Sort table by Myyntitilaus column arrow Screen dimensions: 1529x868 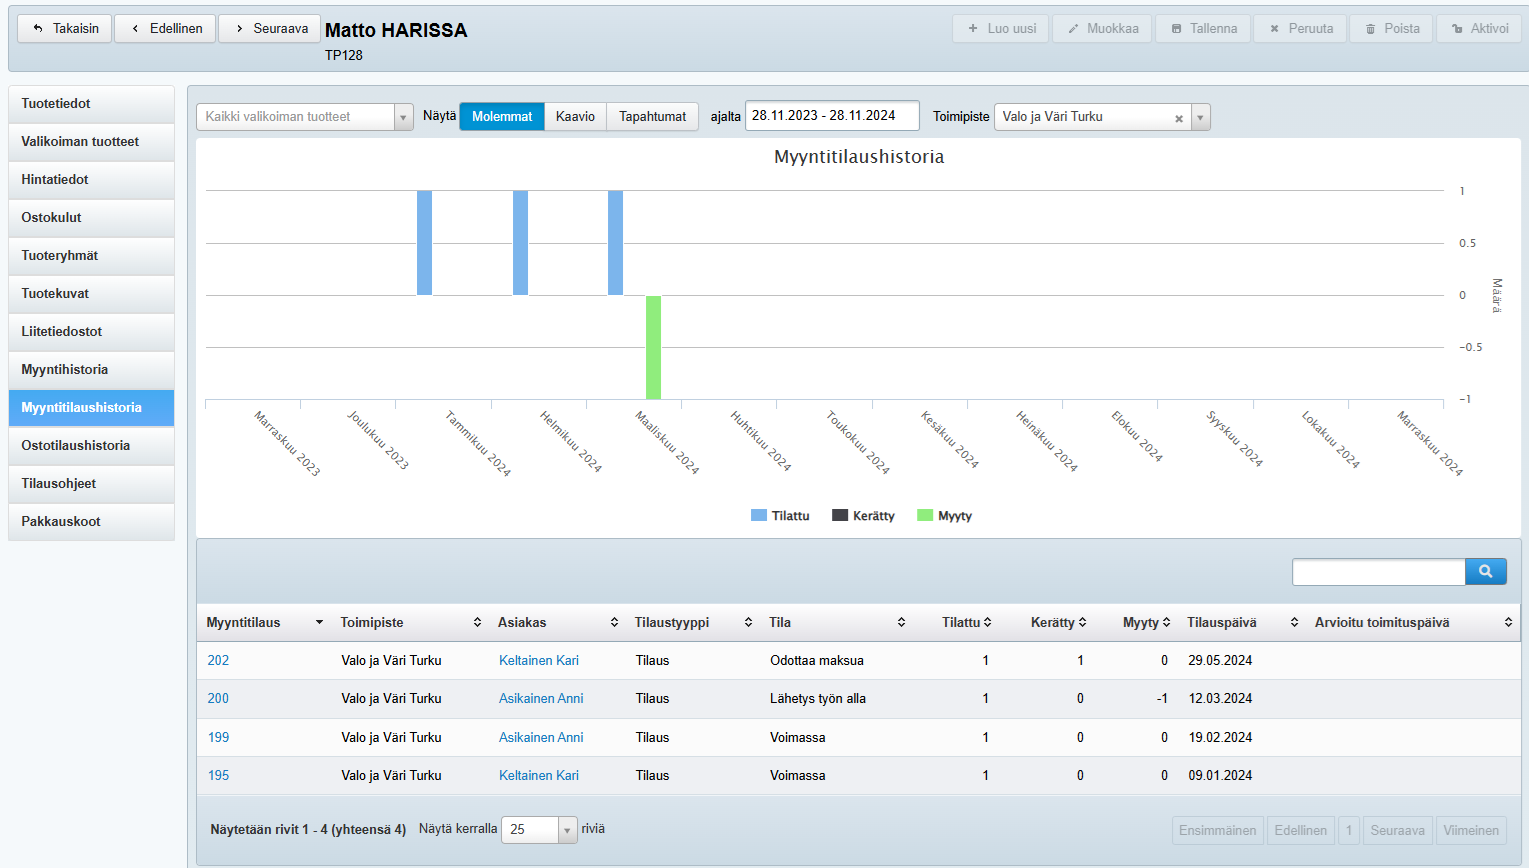tap(319, 622)
